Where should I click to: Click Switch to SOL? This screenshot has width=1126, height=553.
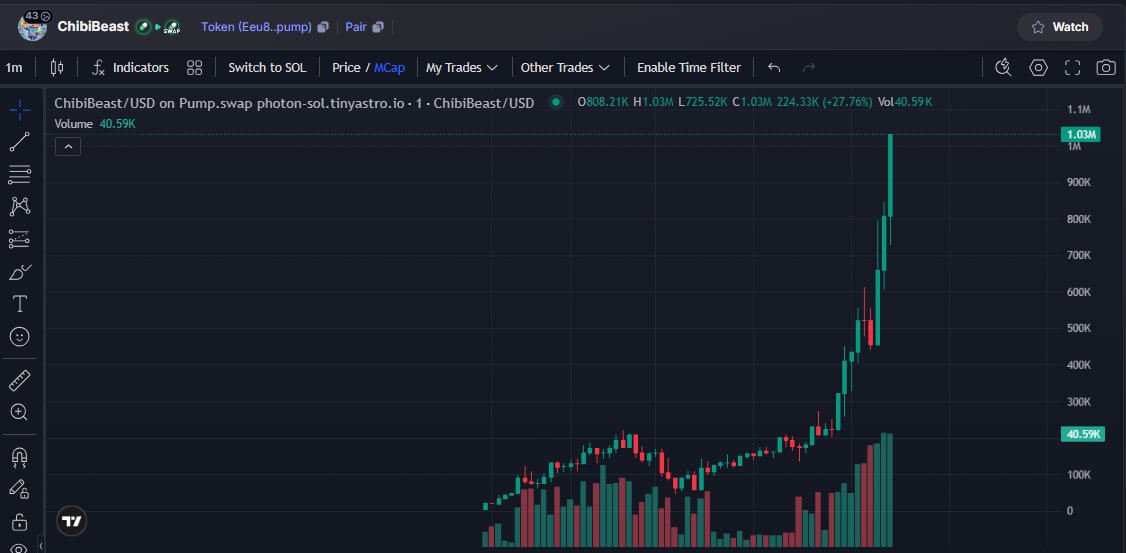[x=267, y=68]
